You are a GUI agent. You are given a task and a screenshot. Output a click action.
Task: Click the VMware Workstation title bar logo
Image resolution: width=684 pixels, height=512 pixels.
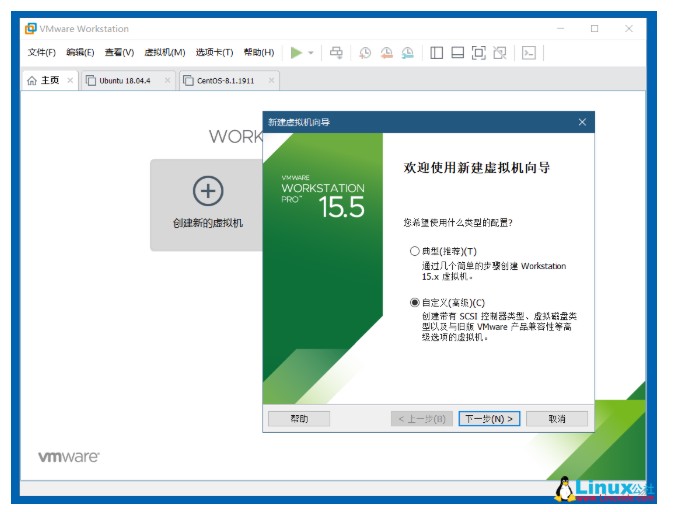click(x=31, y=28)
